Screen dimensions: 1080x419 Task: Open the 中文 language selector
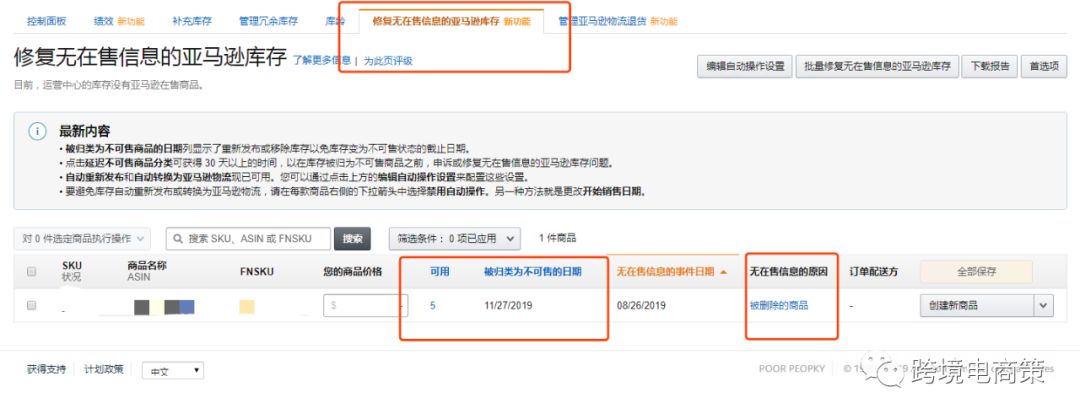click(171, 370)
